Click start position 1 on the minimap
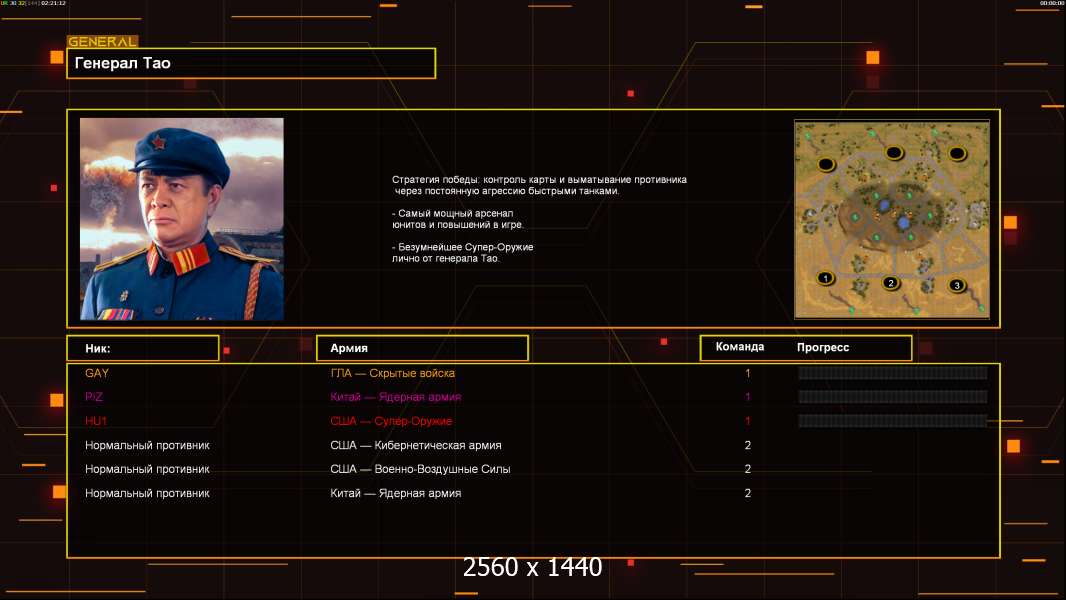The height and width of the screenshot is (600, 1066). coord(825,278)
